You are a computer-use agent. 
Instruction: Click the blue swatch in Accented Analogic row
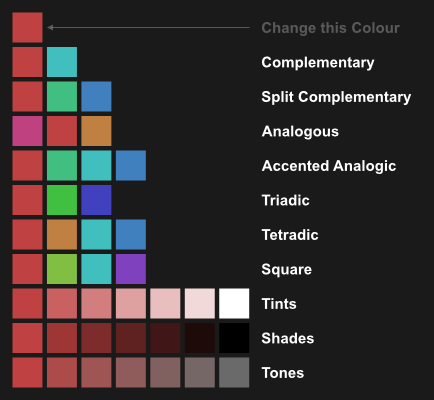pyautogui.click(x=131, y=165)
